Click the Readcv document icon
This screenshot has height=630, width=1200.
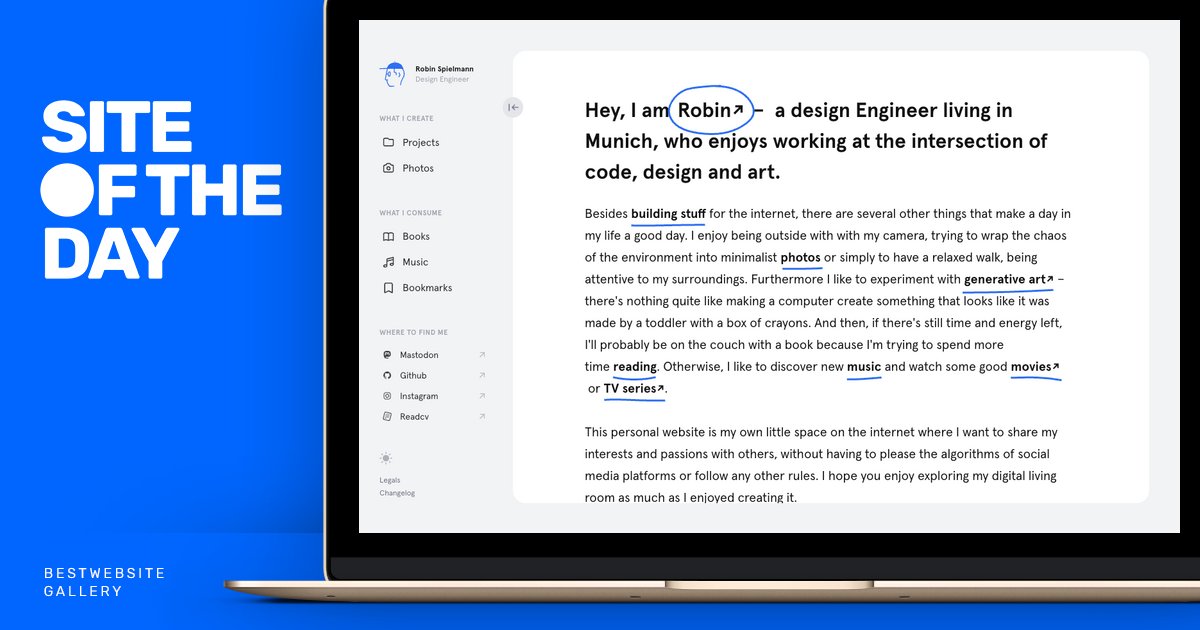(x=389, y=416)
